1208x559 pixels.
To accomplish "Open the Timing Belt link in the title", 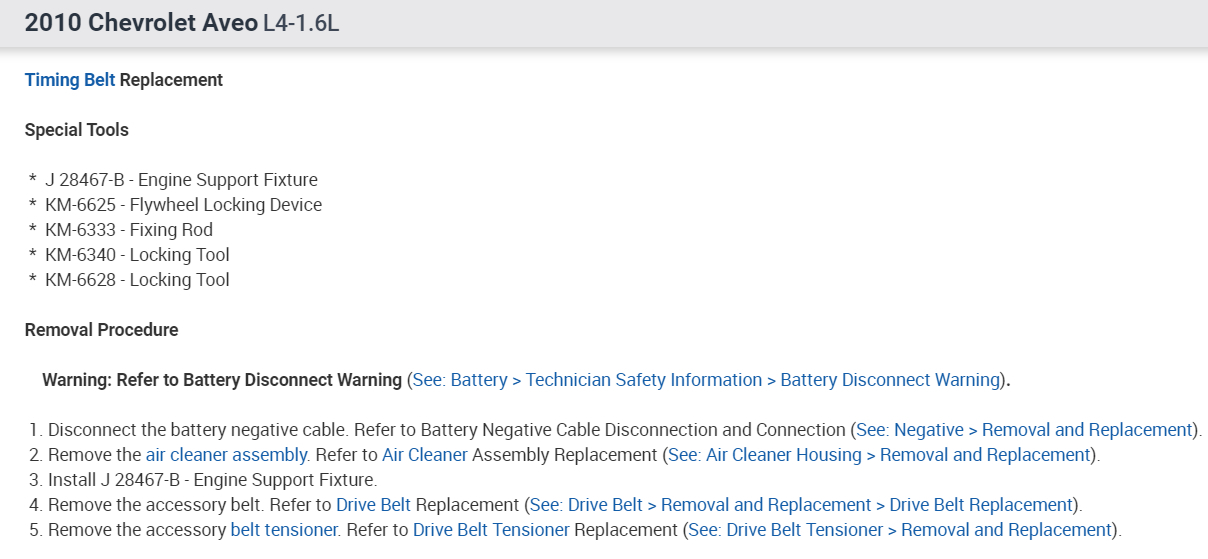I will click(x=70, y=80).
